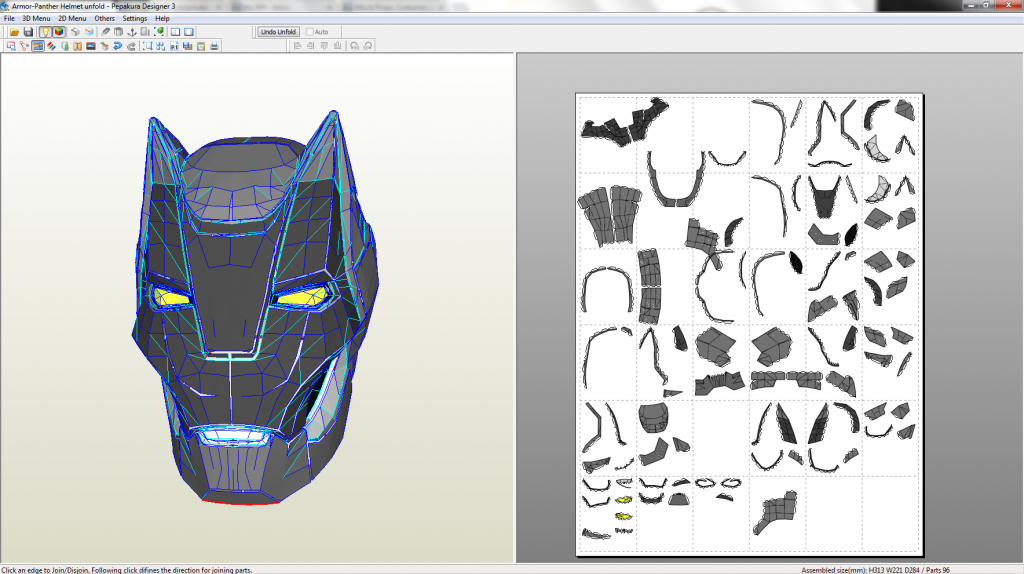Viewport: 1024px width, 574px height.
Task: Click the green cylinder part icon
Action: point(65,46)
